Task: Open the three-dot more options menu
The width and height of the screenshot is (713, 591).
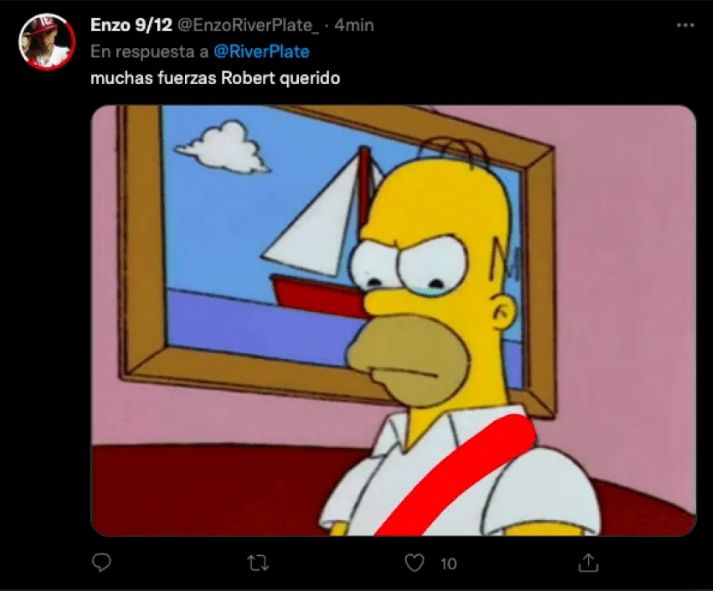Action: point(685,25)
